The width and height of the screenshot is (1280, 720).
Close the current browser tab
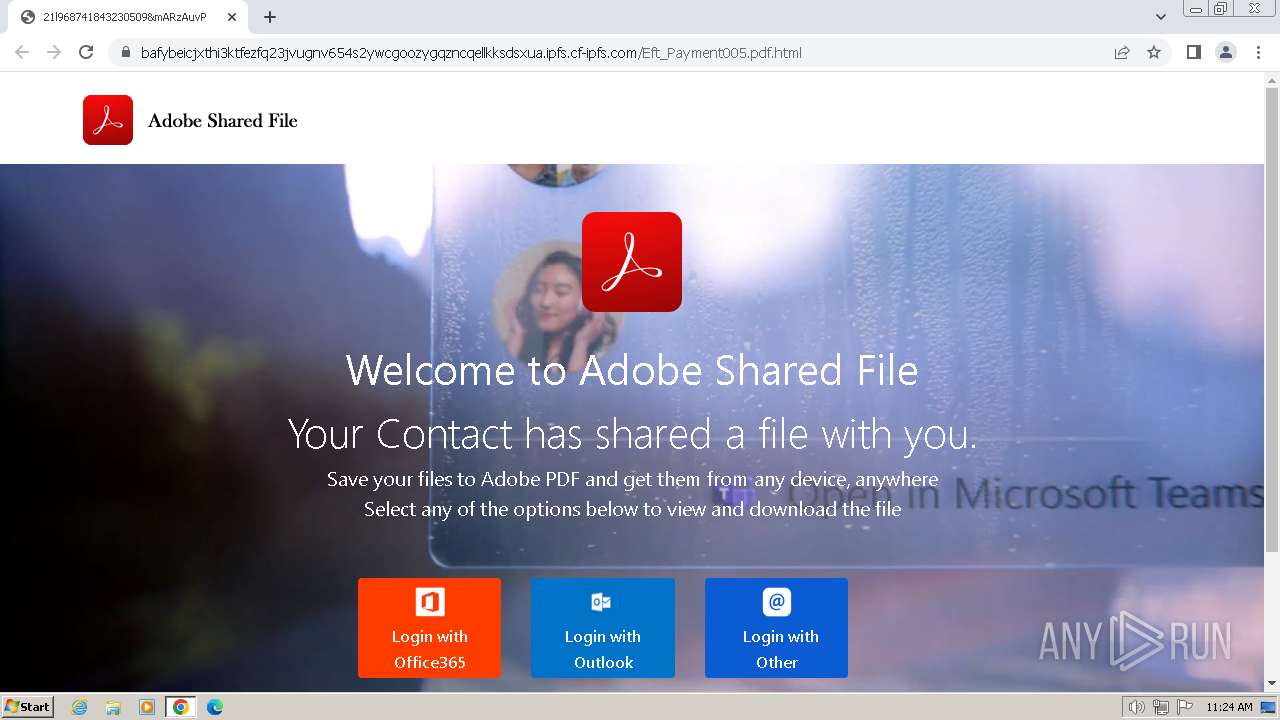[x=232, y=17]
